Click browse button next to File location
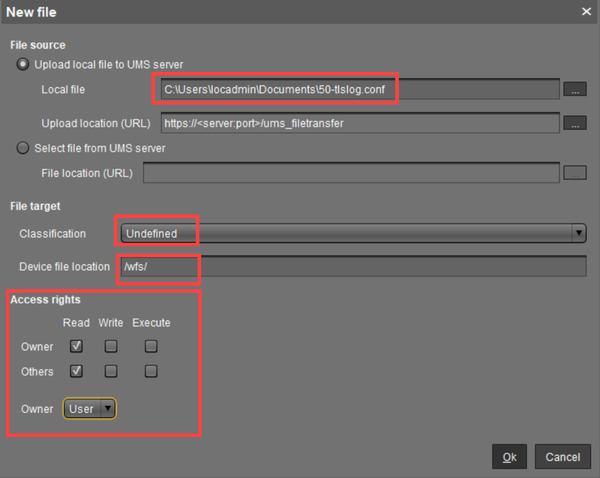 (x=574, y=173)
